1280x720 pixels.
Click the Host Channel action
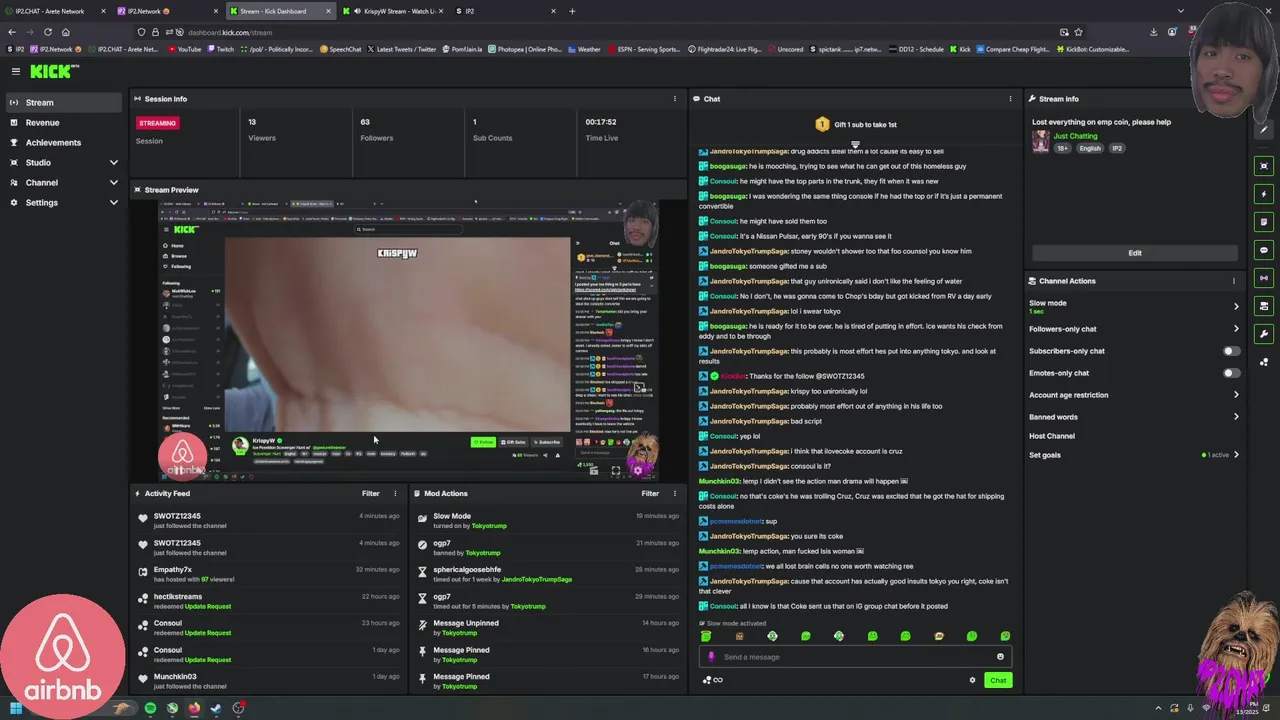tap(1052, 436)
